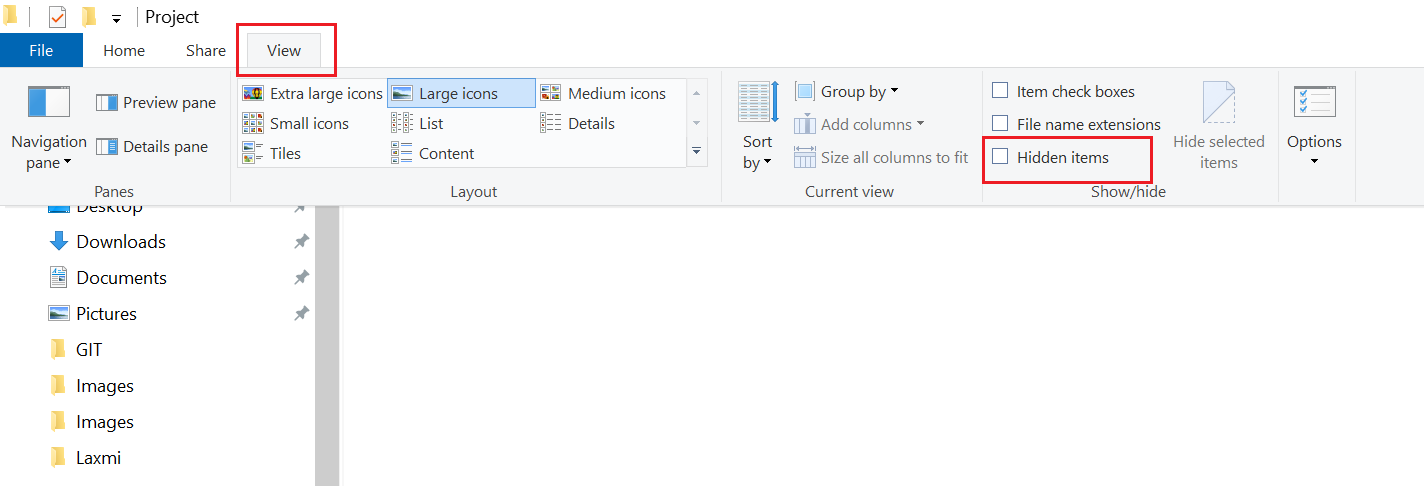Enable the Hidden items checkbox
The width and height of the screenshot is (1424, 486).
1000,157
